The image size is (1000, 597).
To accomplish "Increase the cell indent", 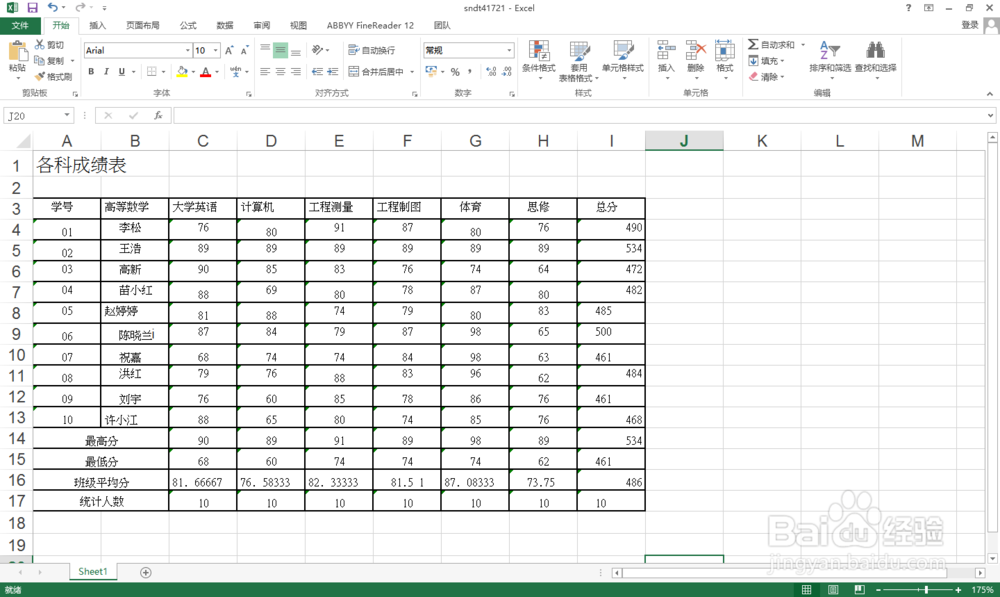I will [x=332, y=71].
